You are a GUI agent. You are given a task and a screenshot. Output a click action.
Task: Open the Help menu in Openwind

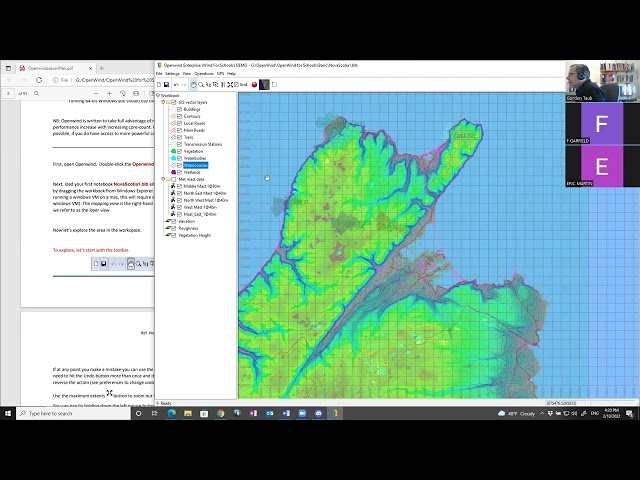pyautogui.click(x=231, y=73)
